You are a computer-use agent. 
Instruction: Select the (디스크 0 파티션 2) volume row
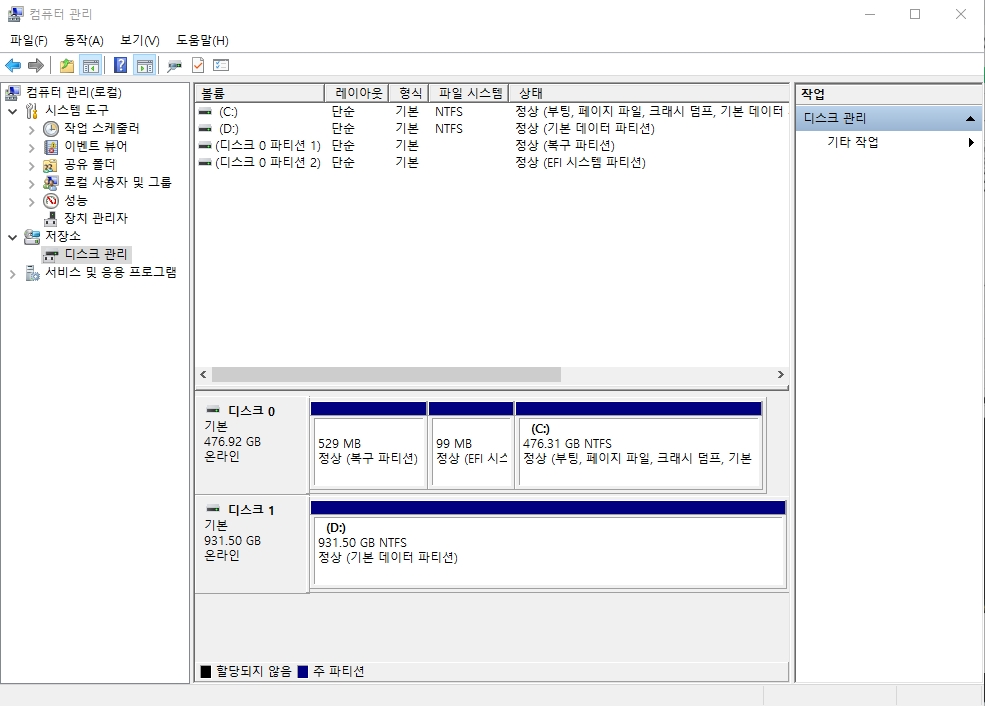click(491, 162)
